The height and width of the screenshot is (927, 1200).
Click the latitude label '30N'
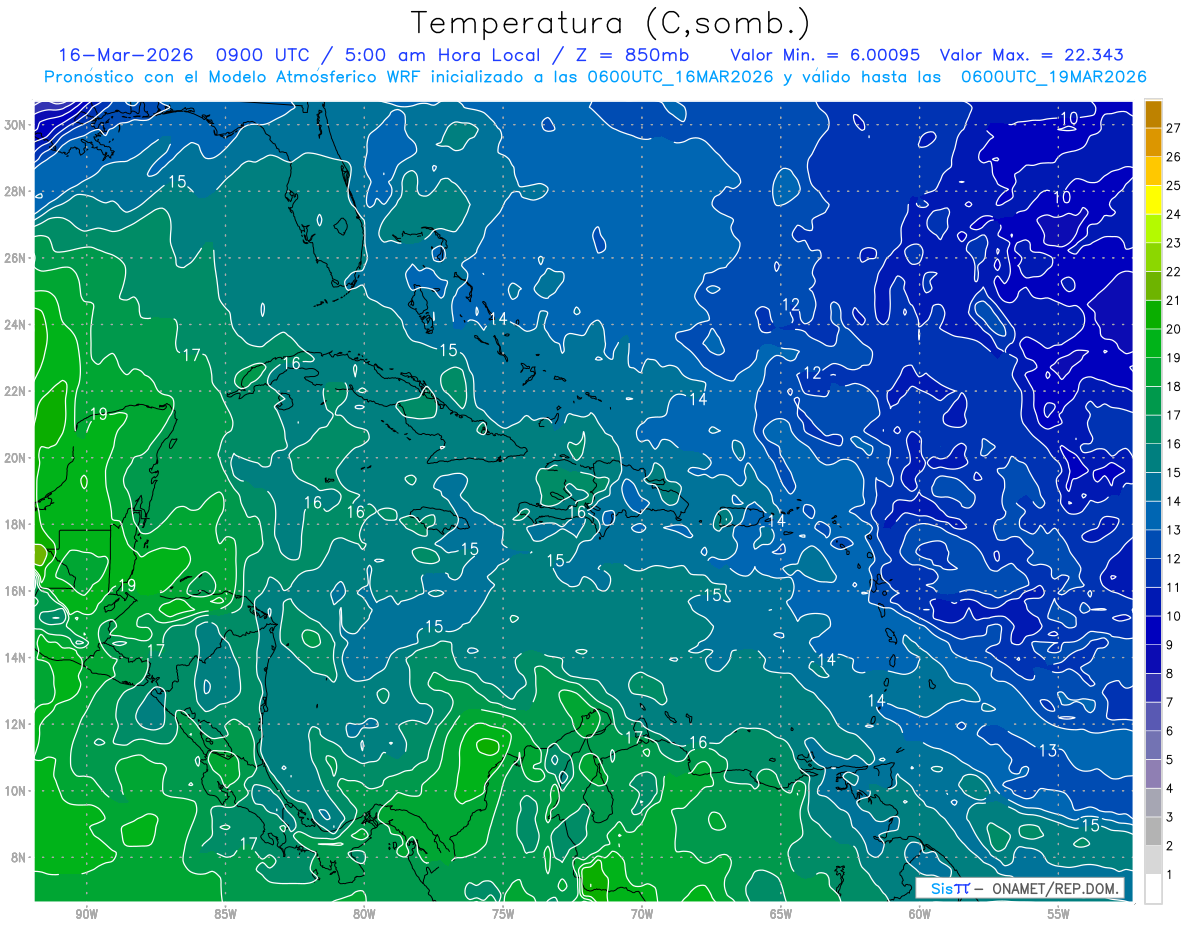pyautogui.click(x=14, y=125)
